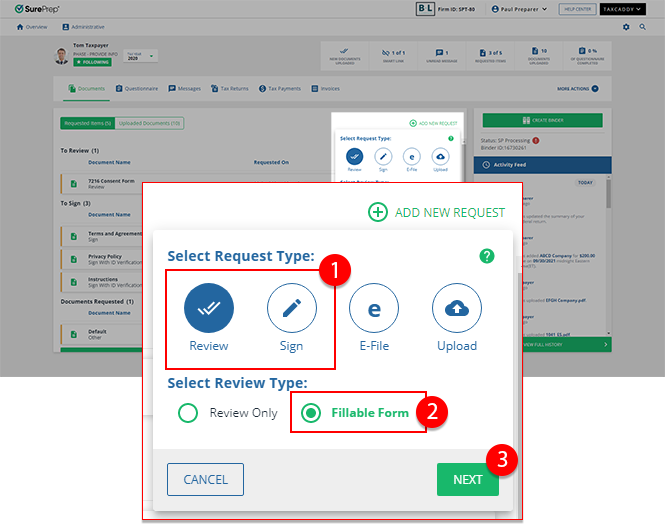Open the Questionnaire Completed 0% tile
Image resolution: width=665 pixels, height=531 pixels.
pos(587,56)
